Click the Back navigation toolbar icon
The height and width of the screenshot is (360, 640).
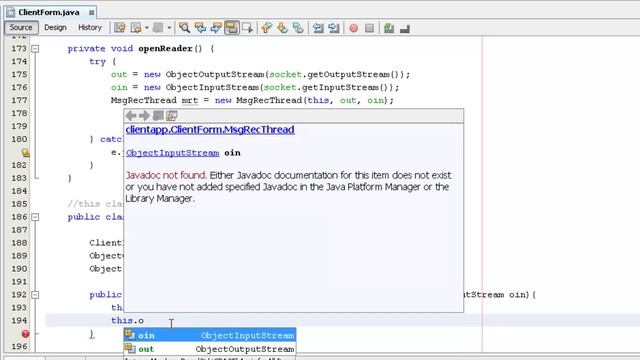[136, 28]
